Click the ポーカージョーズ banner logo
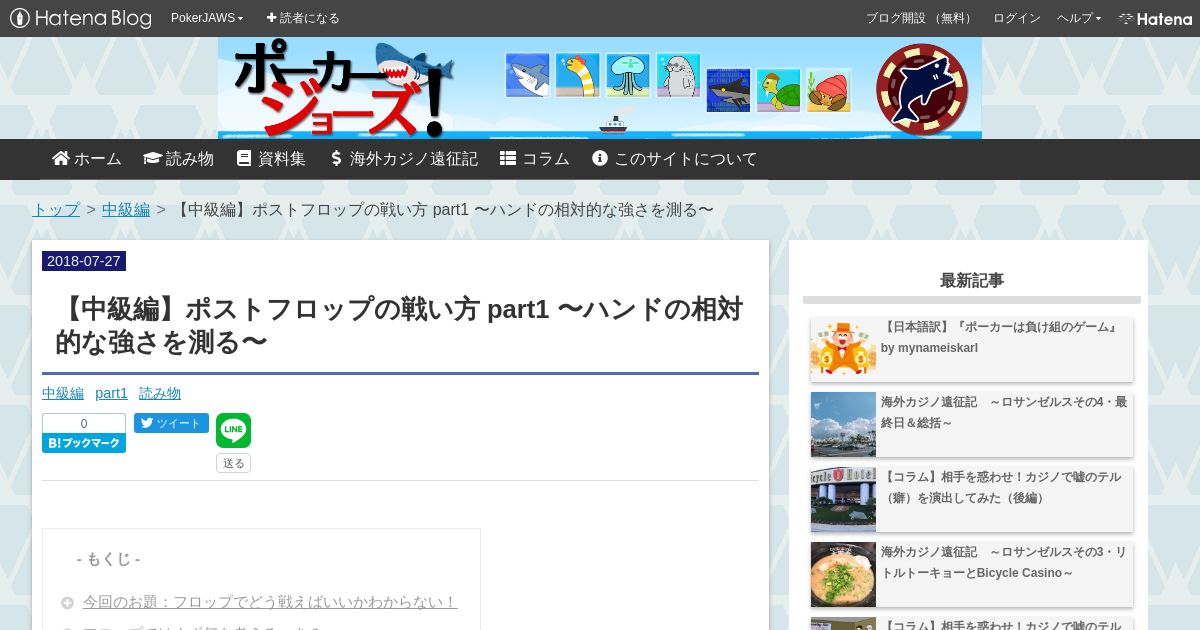Image resolution: width=1200 pixels, height=630 pixels. (342, 88)
